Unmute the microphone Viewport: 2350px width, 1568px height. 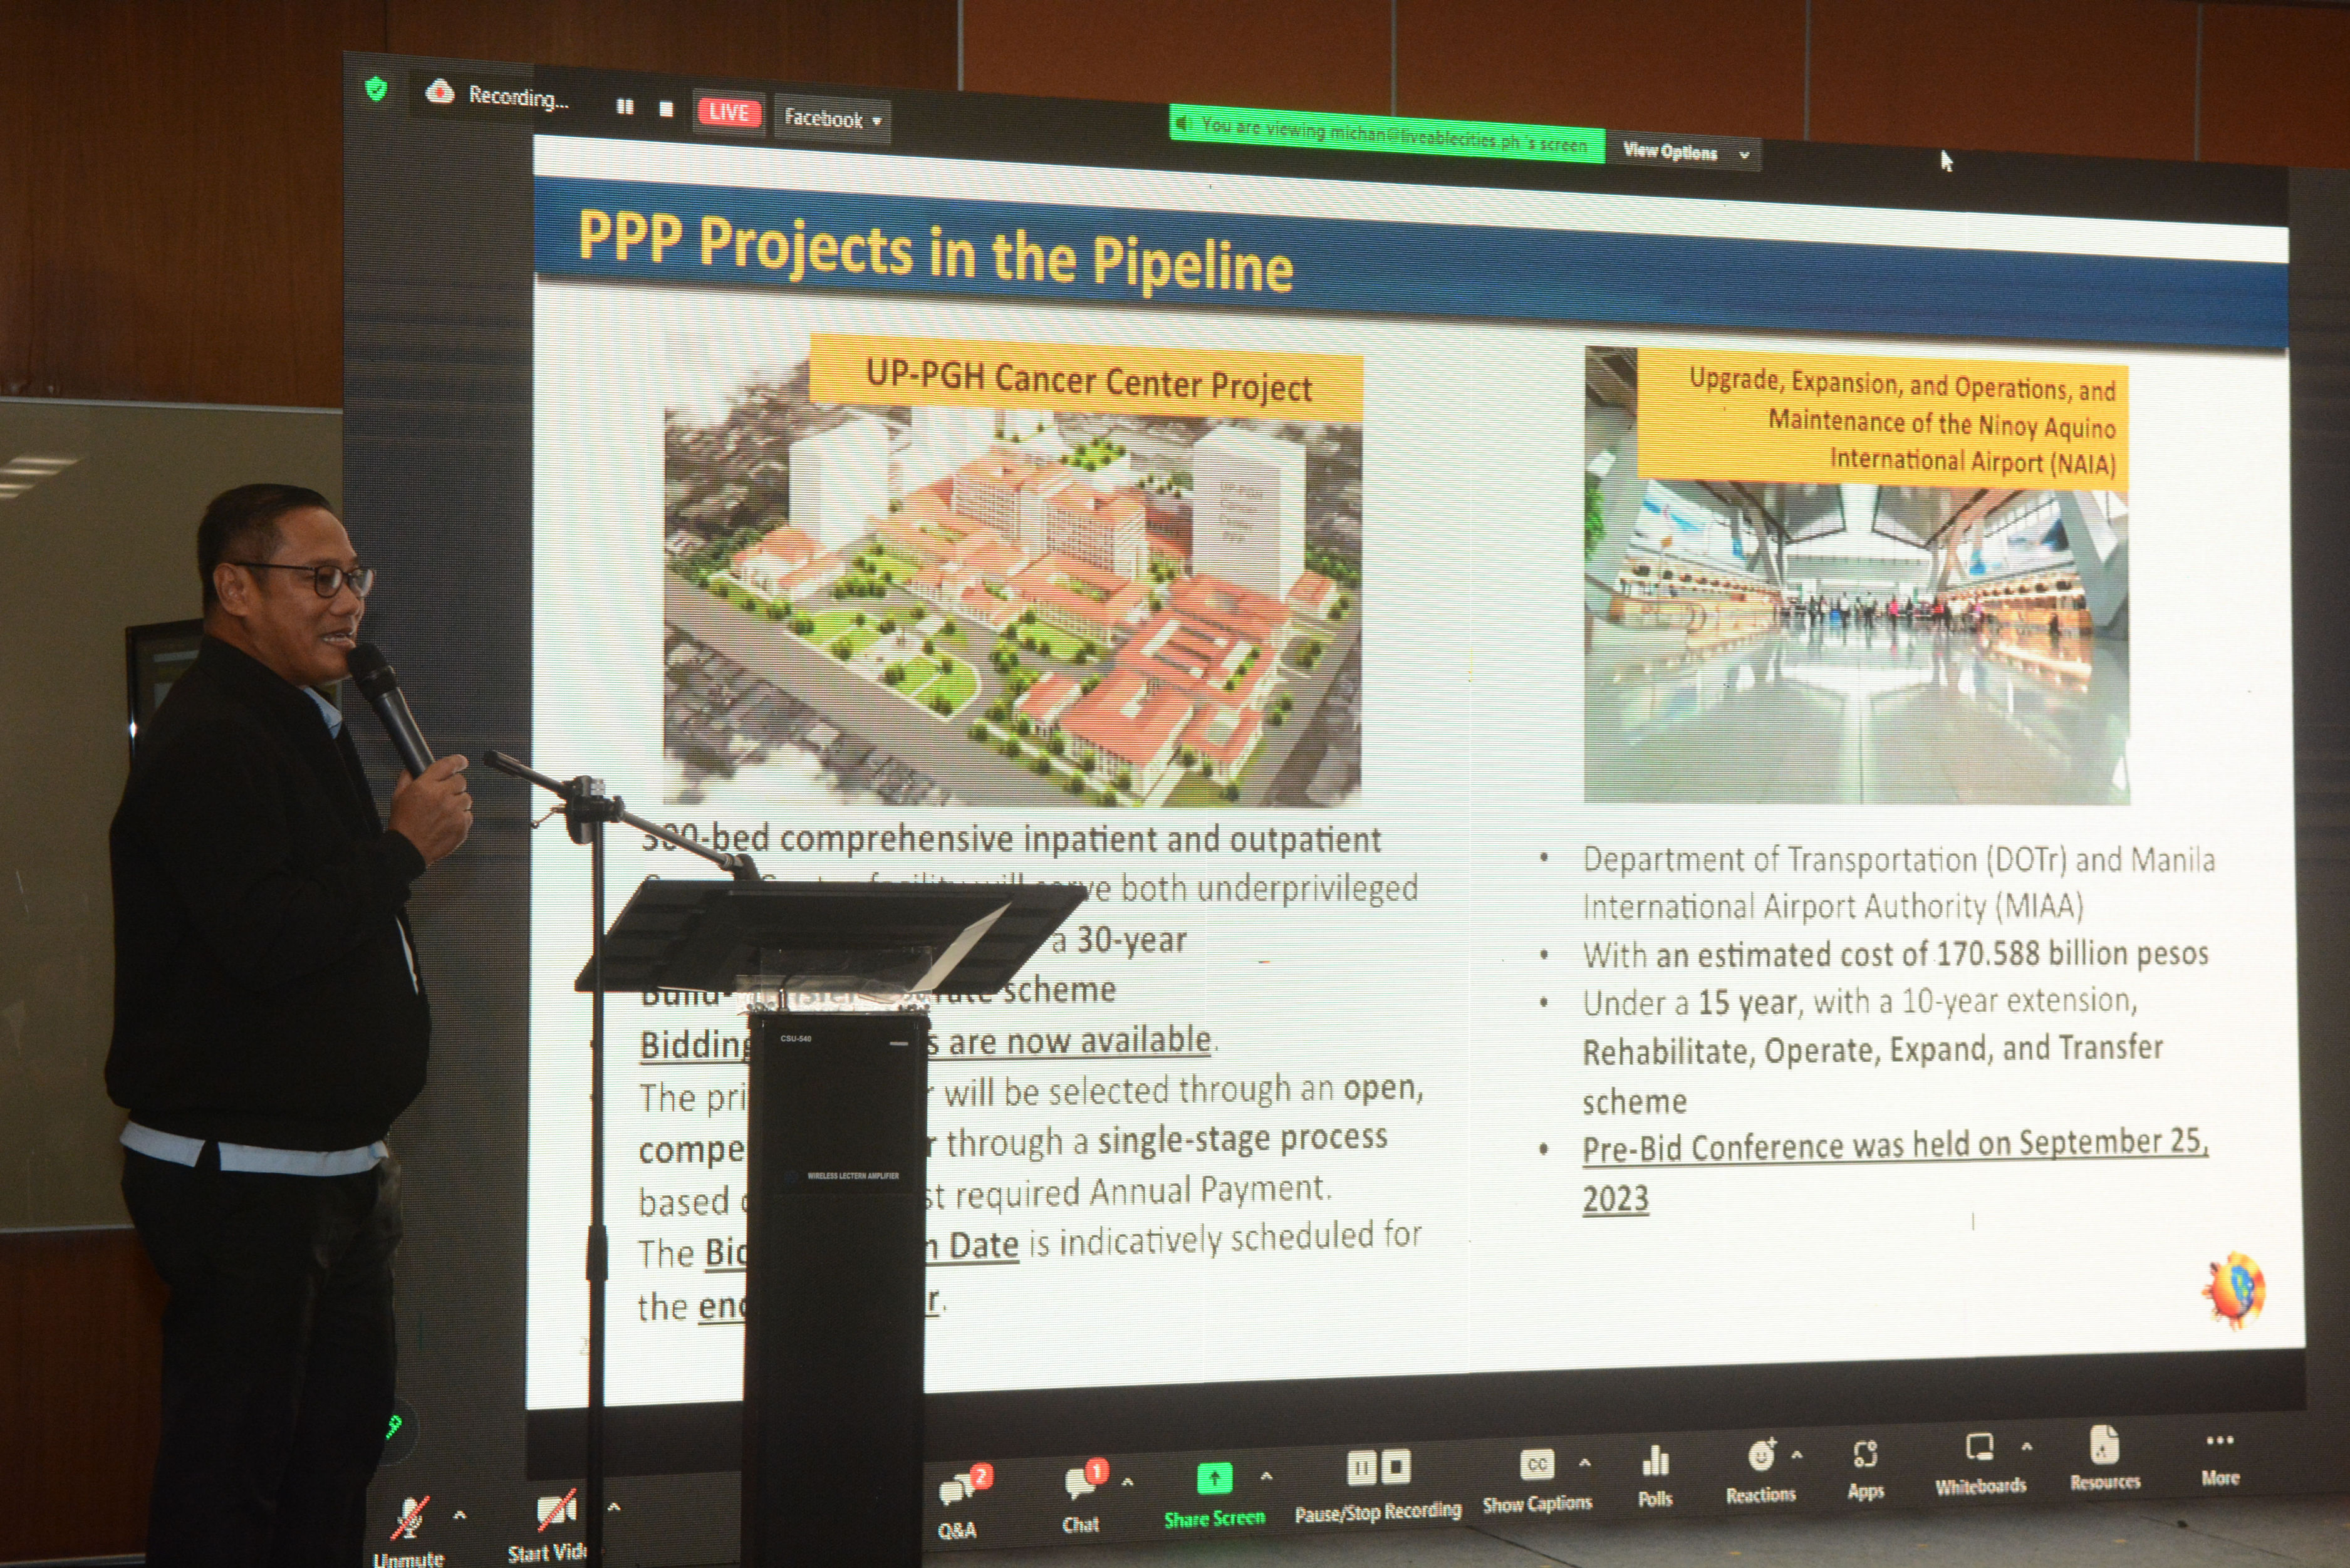coord(409,1530)
